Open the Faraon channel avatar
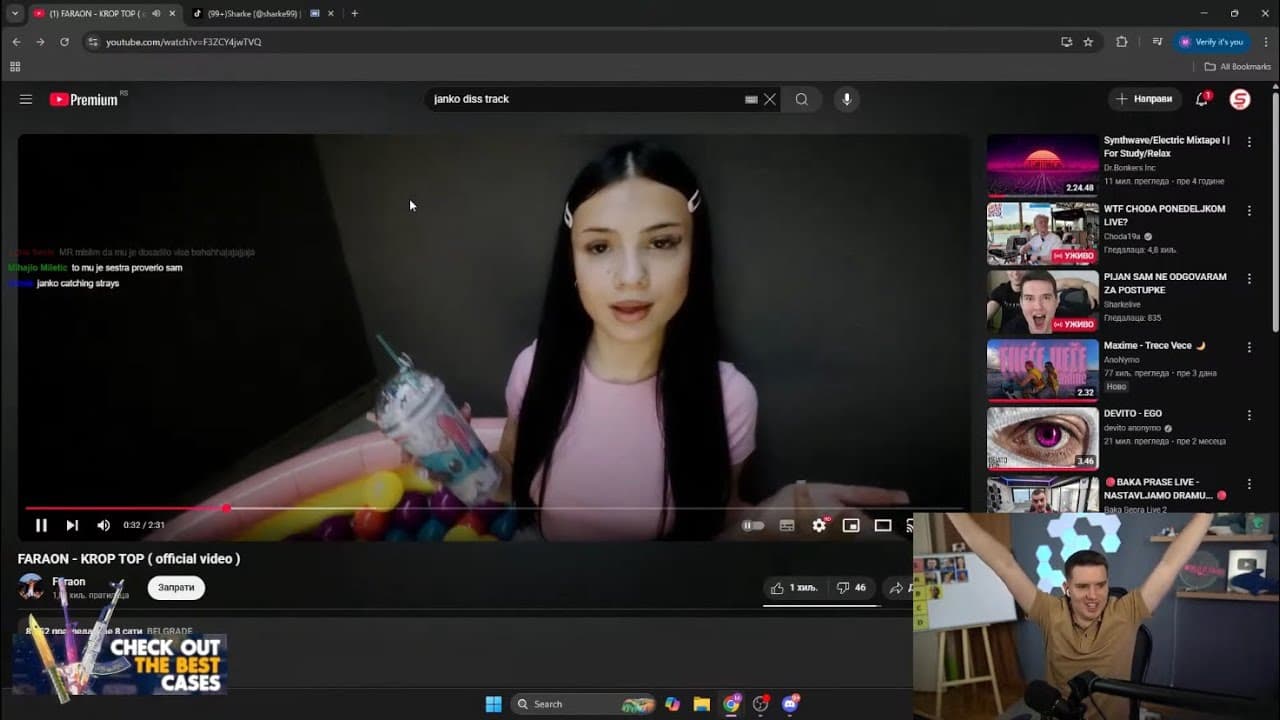 (x=31, y=587)
